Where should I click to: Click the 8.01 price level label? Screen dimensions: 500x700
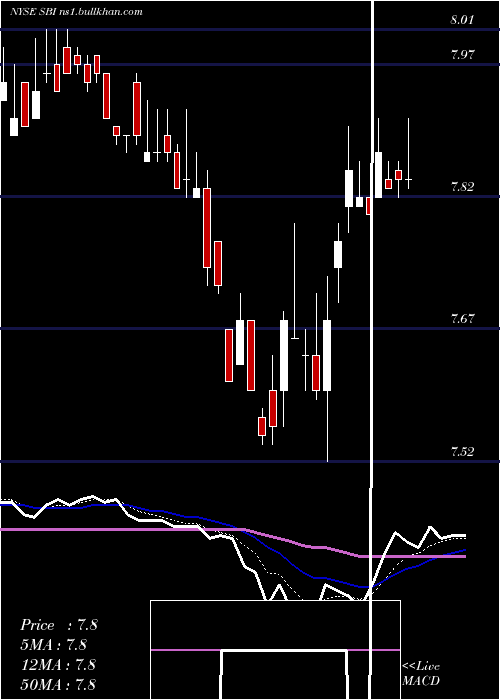pyautogui.click(x=462, y=20)
